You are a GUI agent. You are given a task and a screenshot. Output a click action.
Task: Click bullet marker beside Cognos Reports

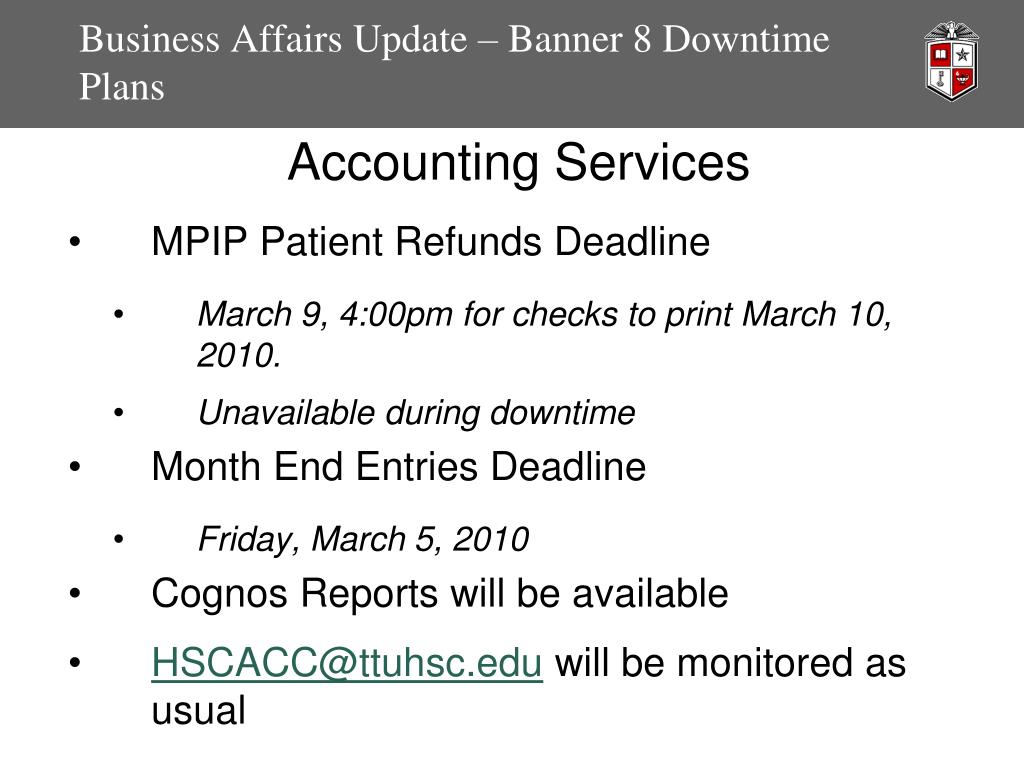point(74,594)
